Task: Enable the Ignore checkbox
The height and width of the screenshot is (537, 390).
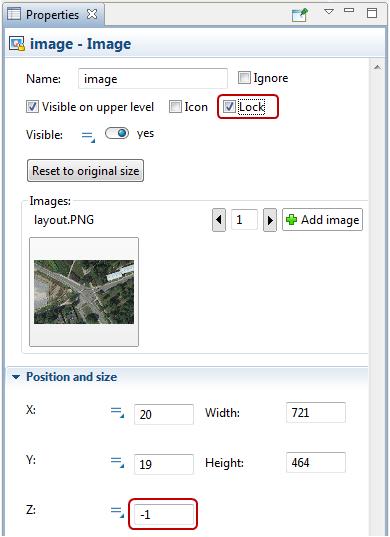Action: (244, 78)
